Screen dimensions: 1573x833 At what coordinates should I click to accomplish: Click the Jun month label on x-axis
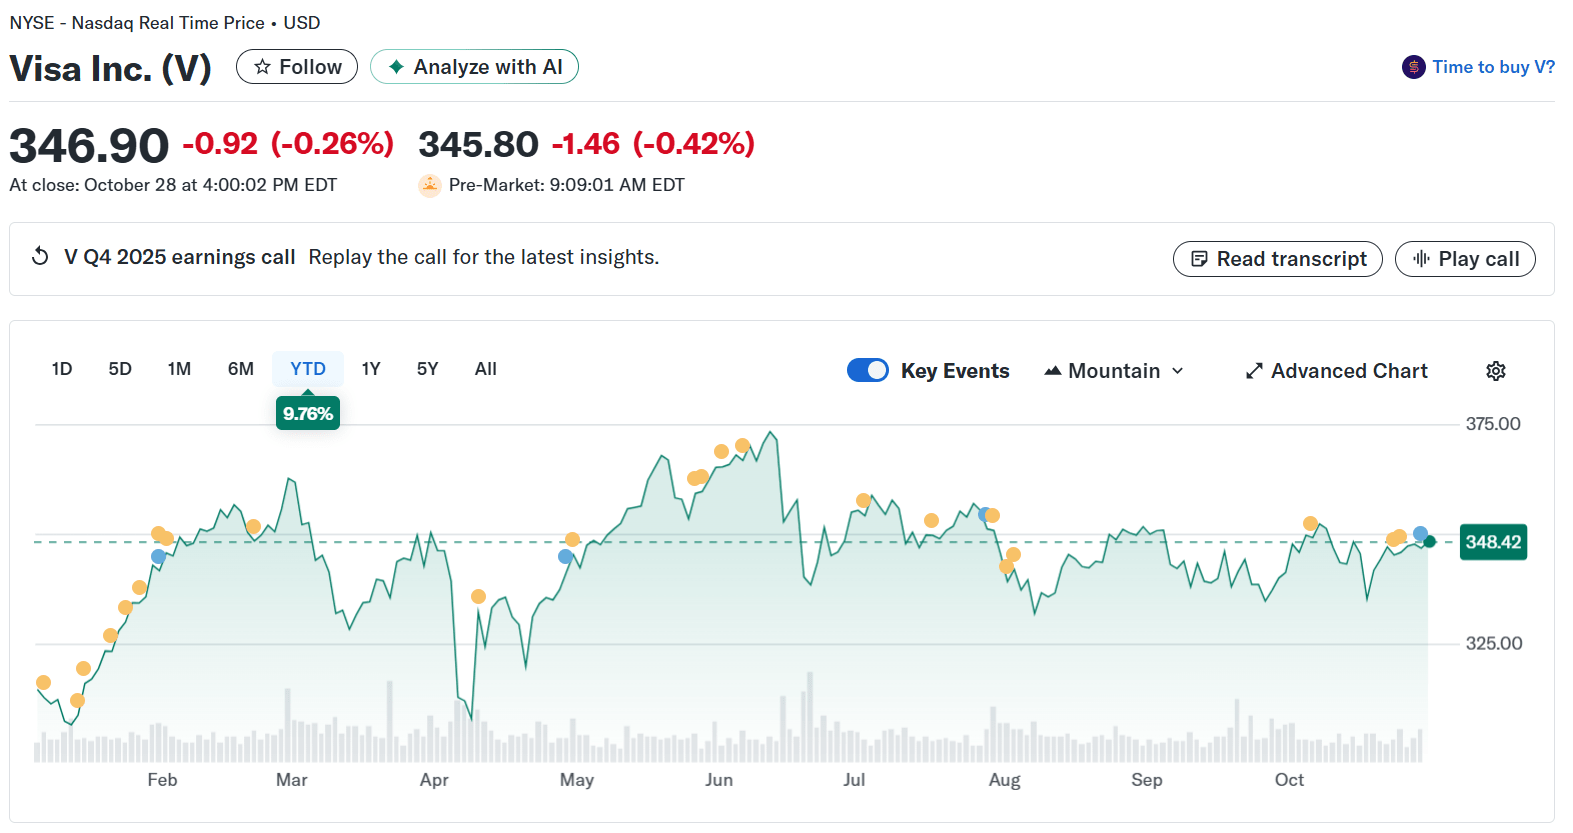tap(719, 780)
